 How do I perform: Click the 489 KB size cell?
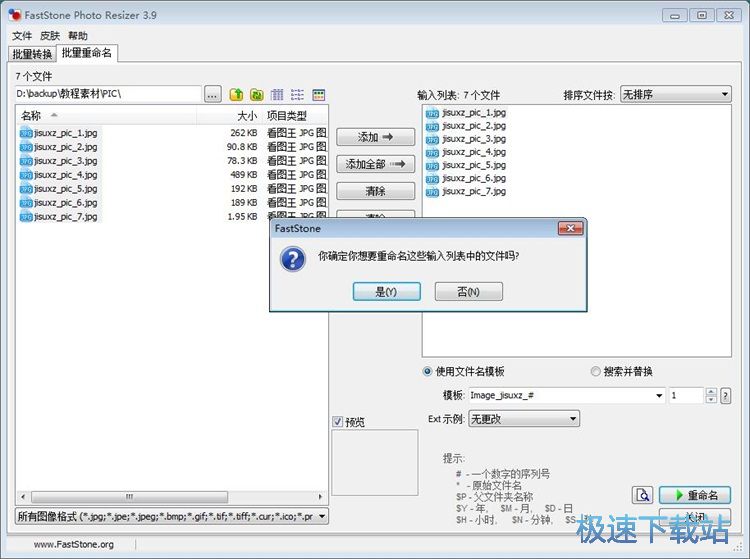[244, 175]
